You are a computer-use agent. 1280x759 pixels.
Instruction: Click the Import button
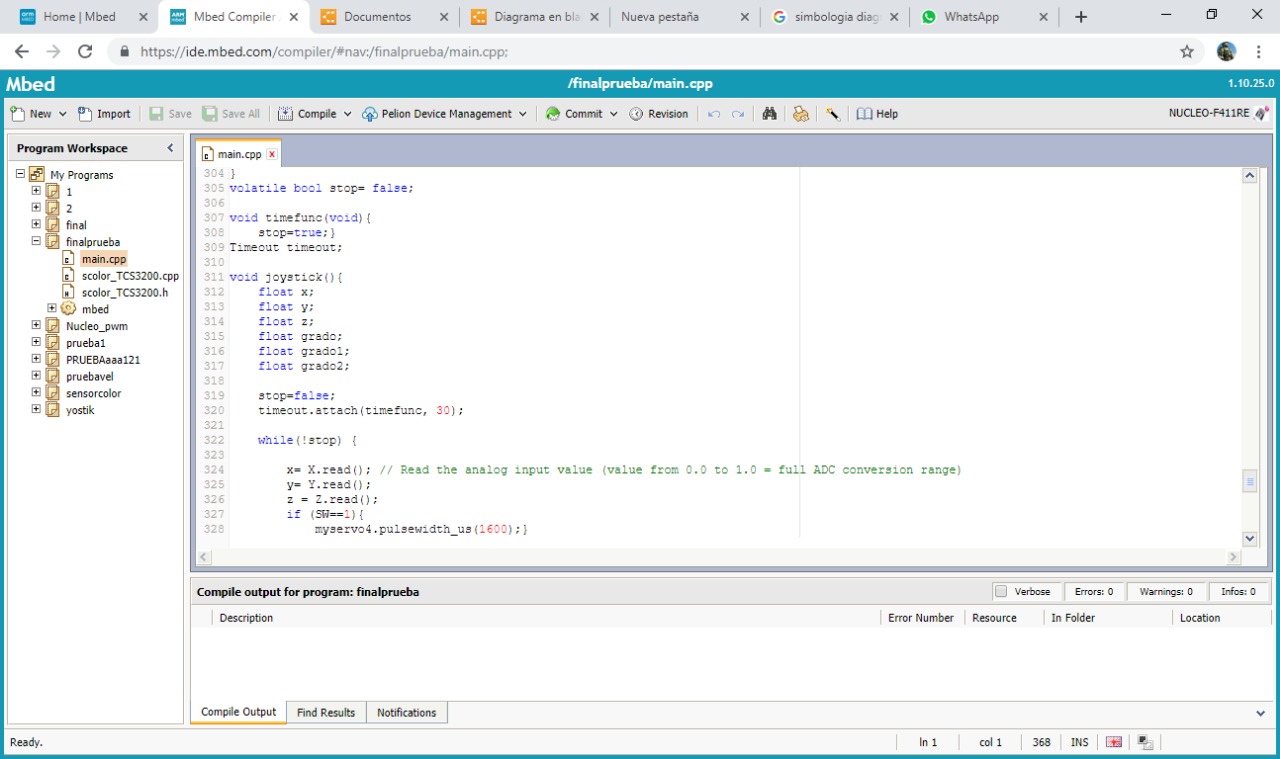(105, 114)
